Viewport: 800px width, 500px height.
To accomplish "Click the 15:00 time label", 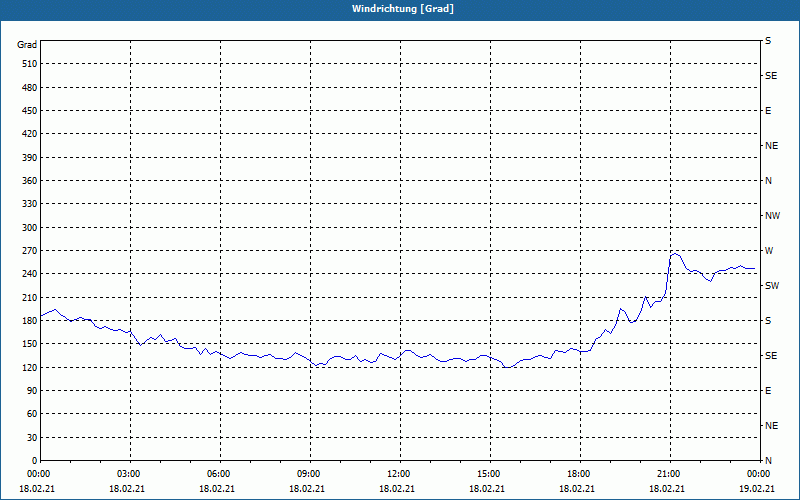I will (x=488, y=474).
